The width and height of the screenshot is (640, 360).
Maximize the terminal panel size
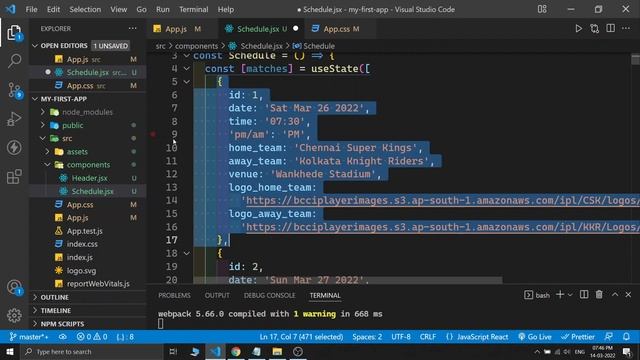615,295
